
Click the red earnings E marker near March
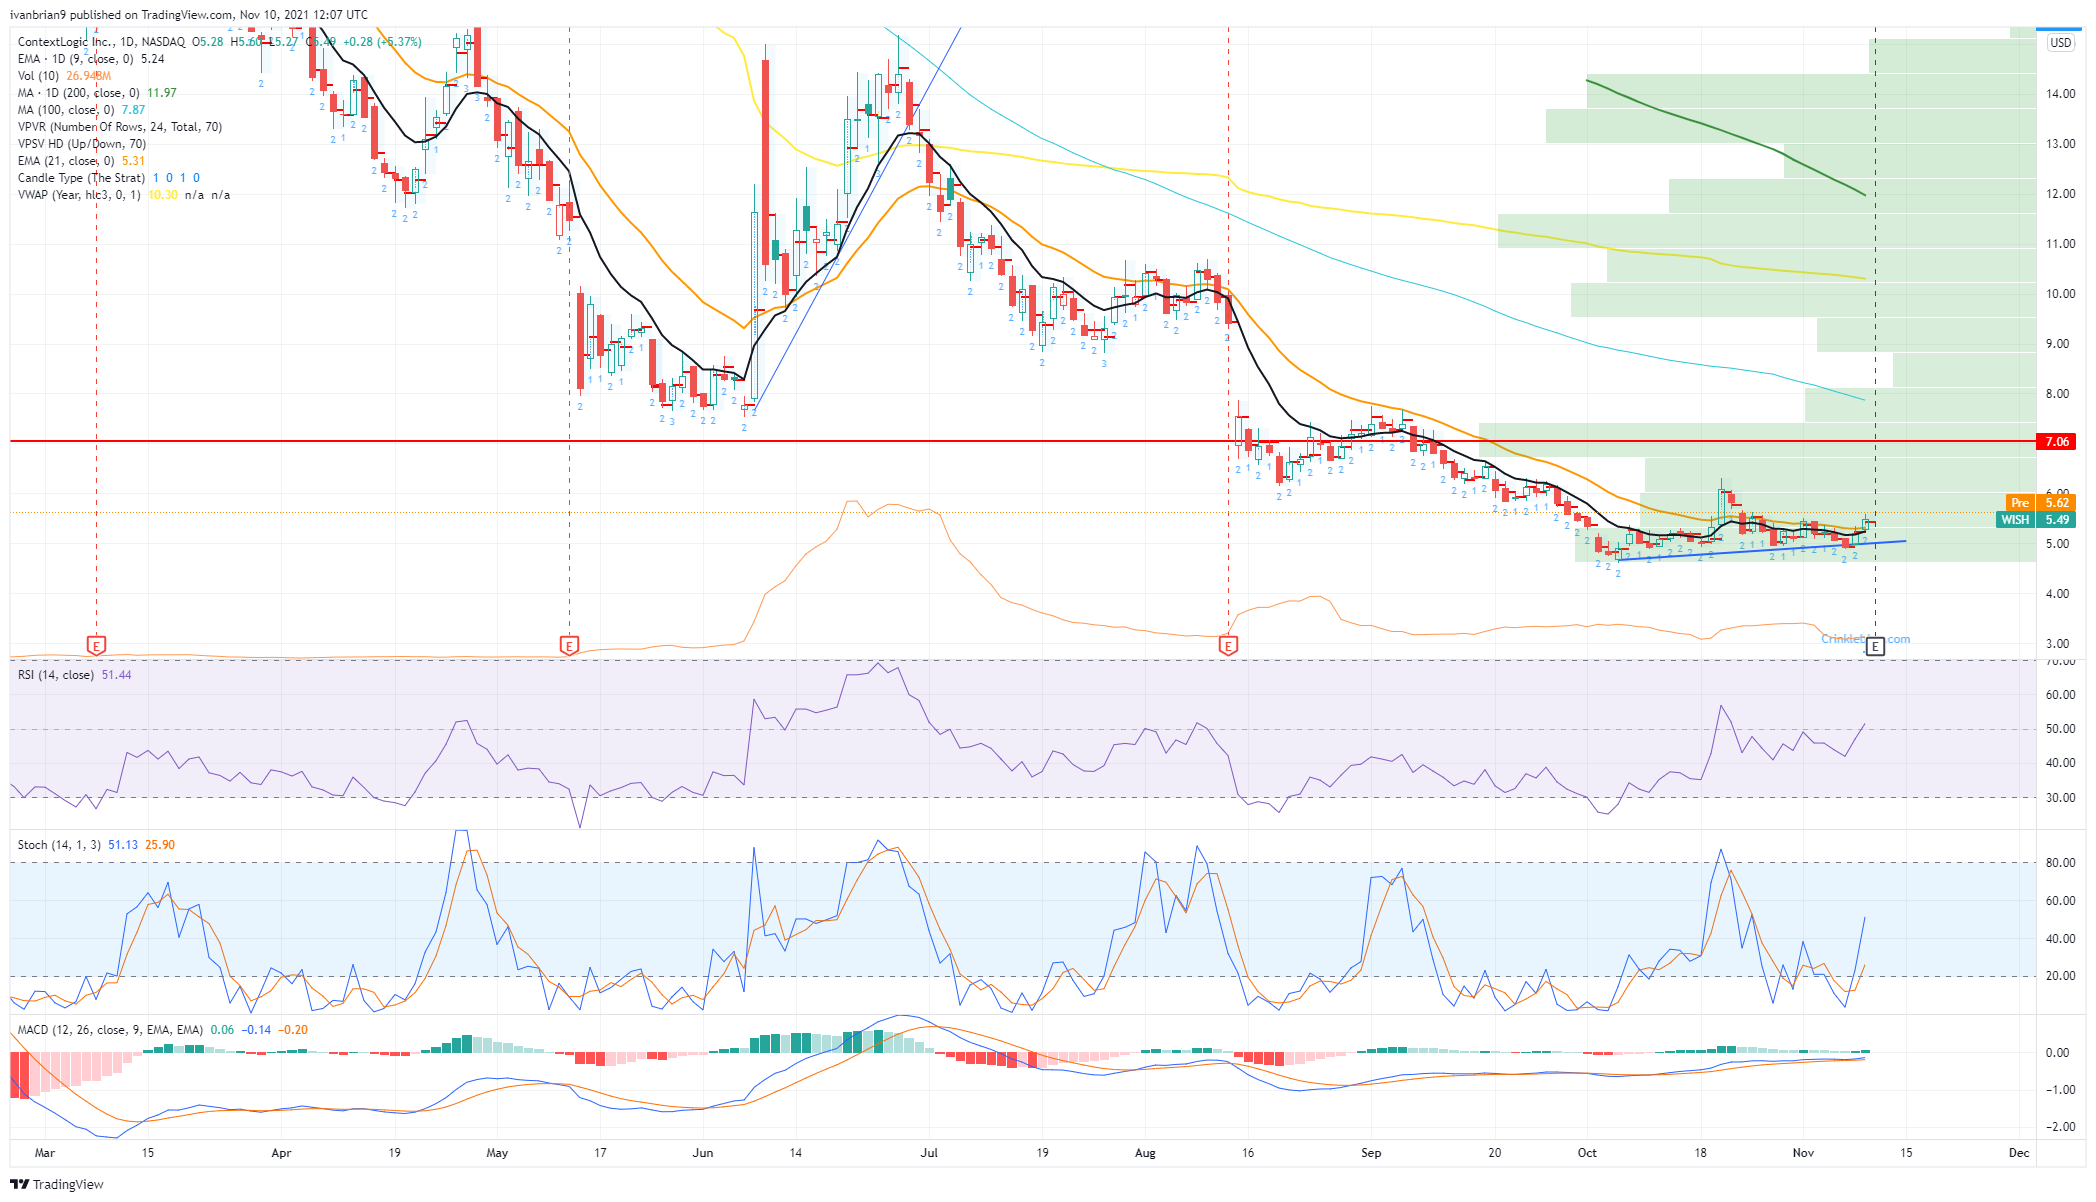tap(96, 646)
